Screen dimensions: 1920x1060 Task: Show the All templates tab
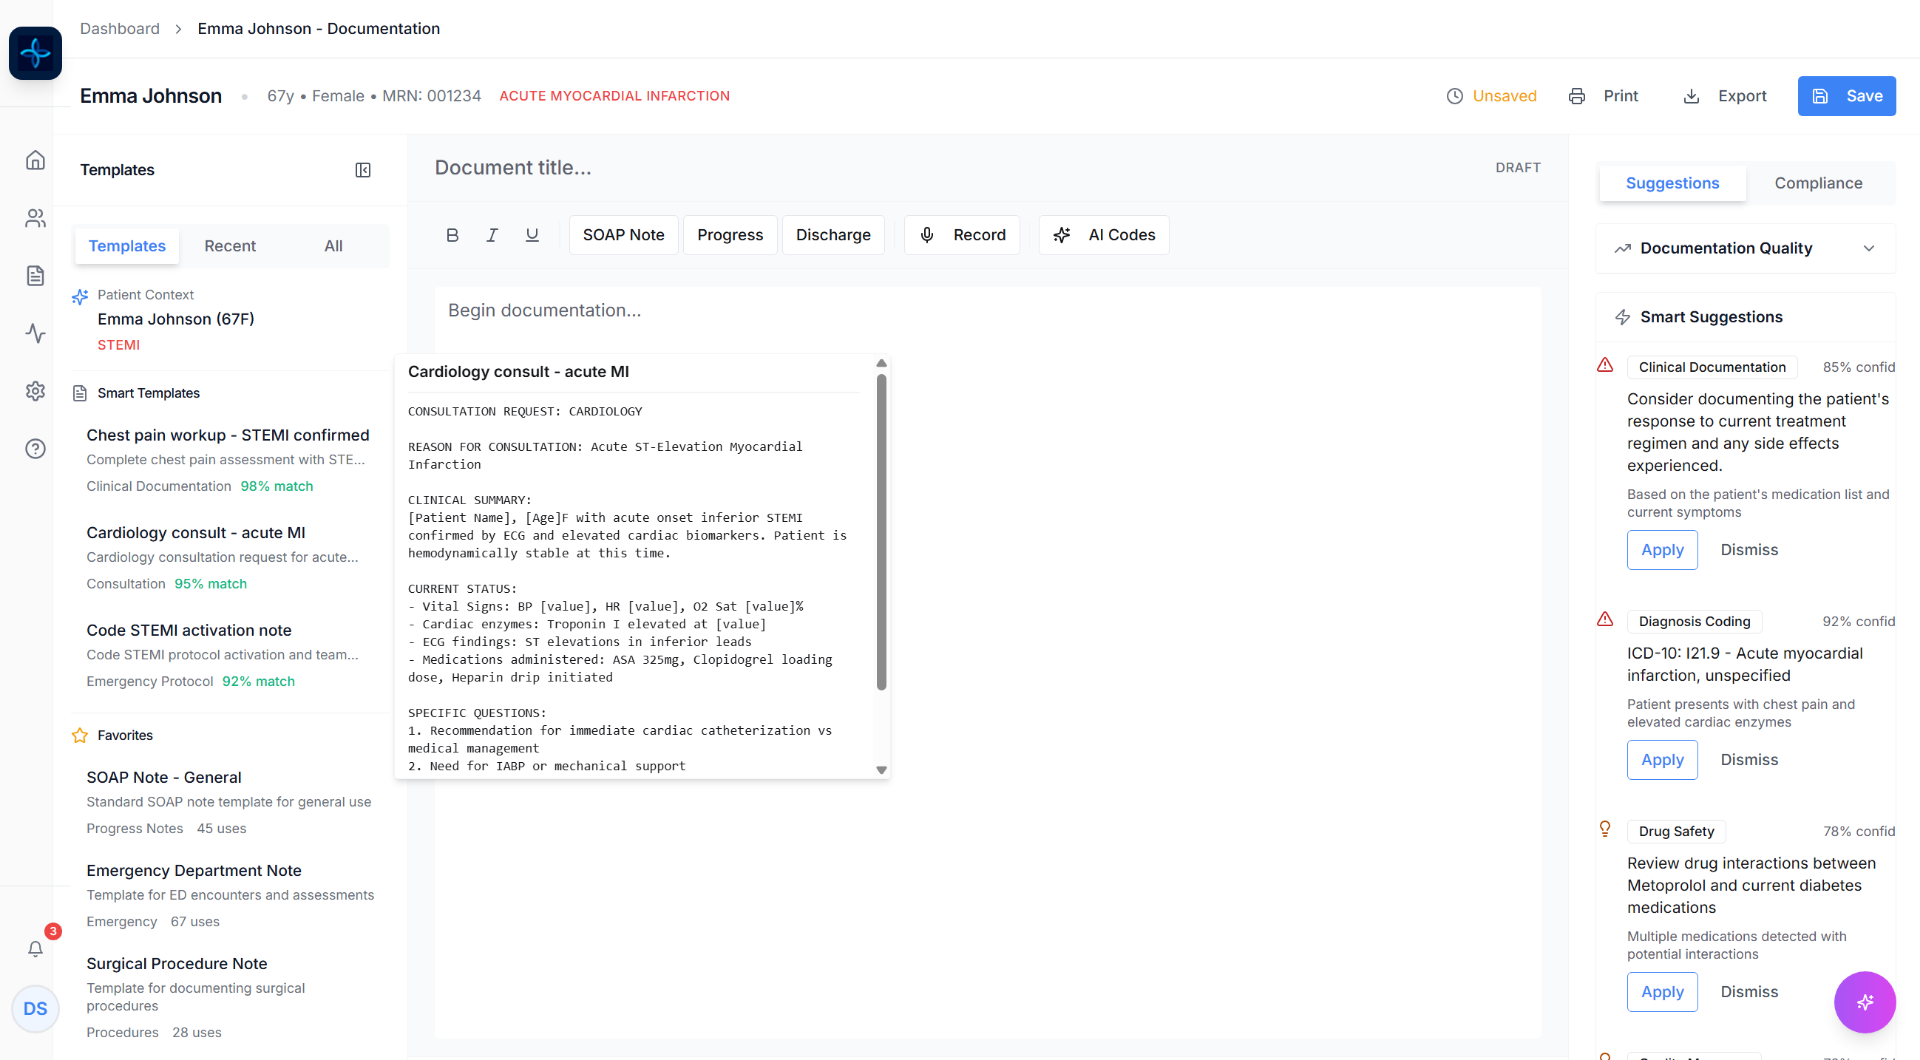pos(333,246)
